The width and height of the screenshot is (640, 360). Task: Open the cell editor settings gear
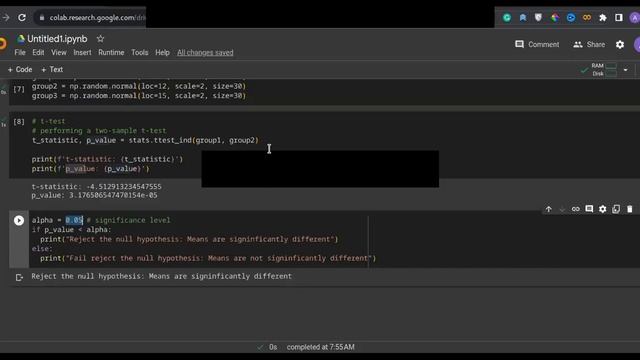pyautogui.click(x=602, y=209)
